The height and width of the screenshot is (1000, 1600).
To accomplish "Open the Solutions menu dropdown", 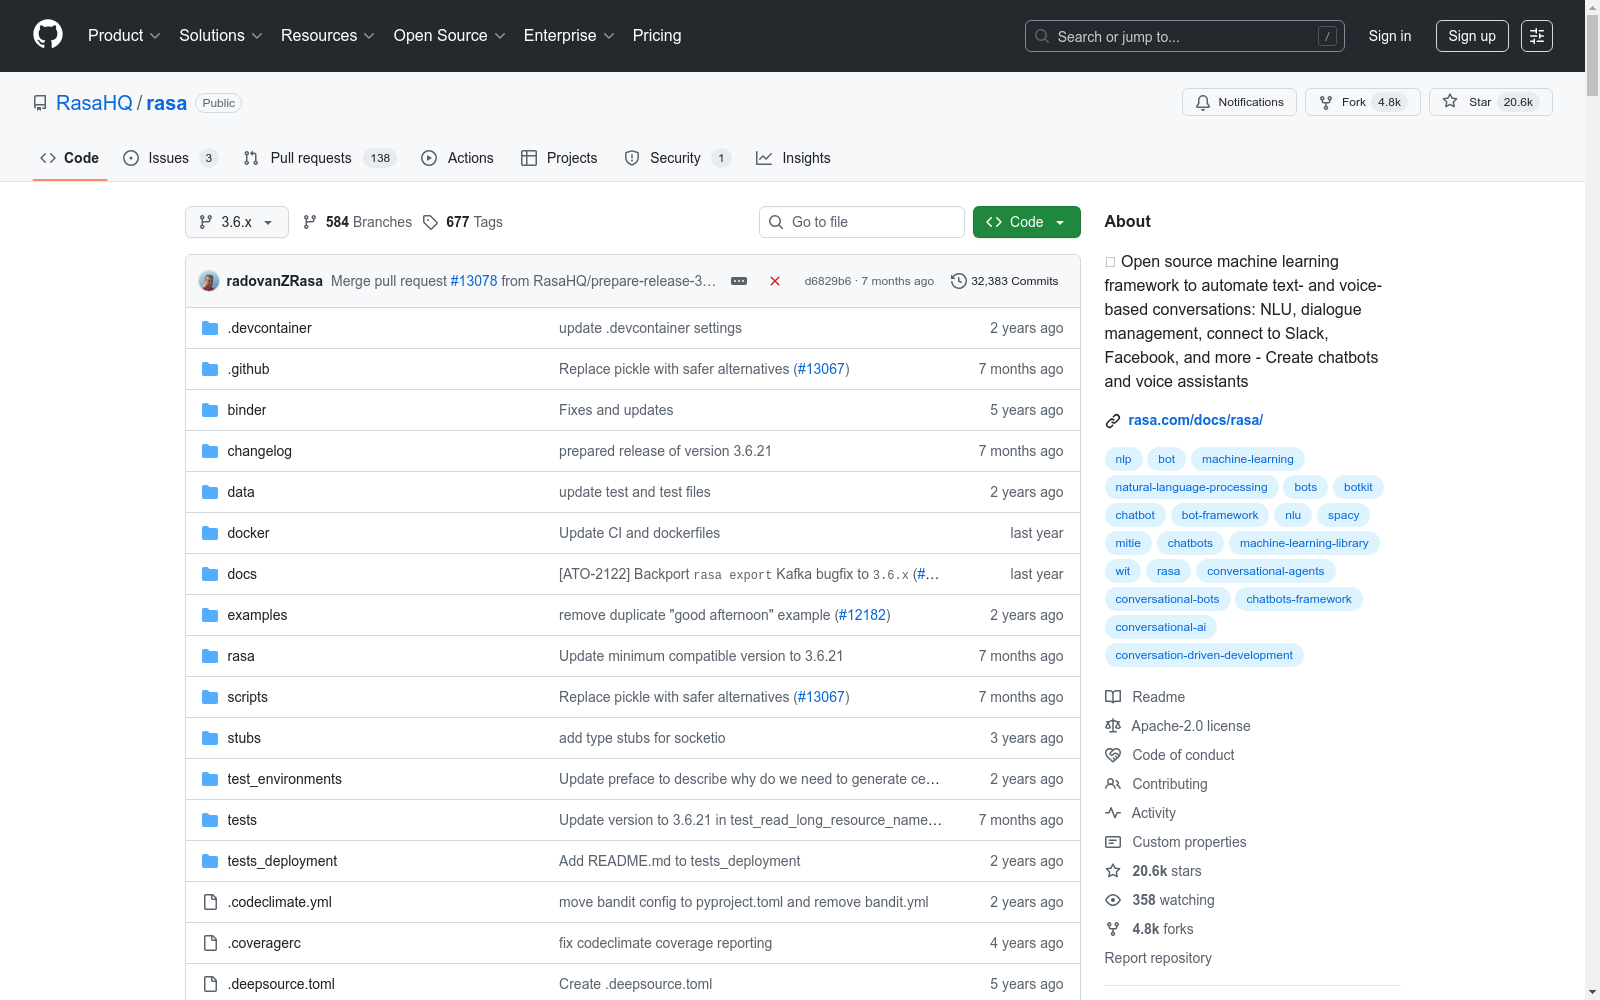I will point(221,36).
